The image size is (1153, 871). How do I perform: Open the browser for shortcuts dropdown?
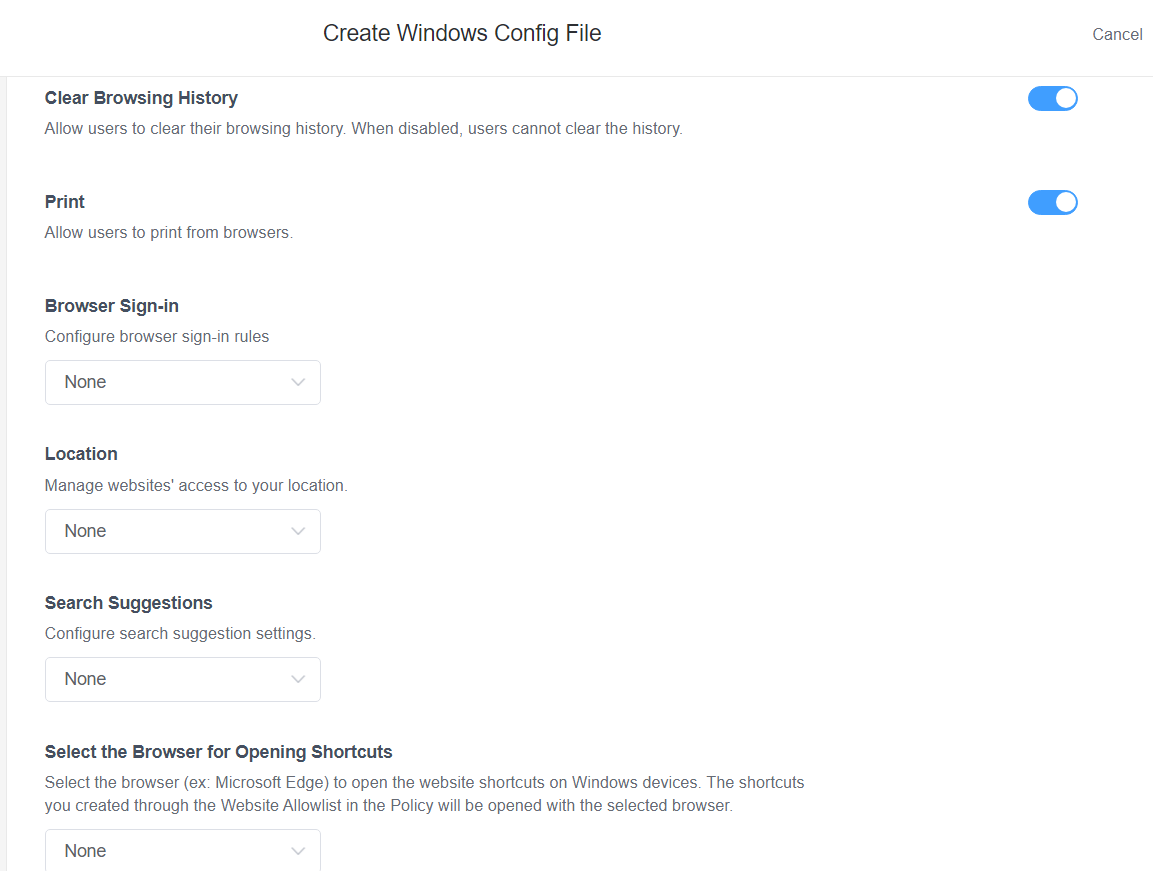click(182, 850)
